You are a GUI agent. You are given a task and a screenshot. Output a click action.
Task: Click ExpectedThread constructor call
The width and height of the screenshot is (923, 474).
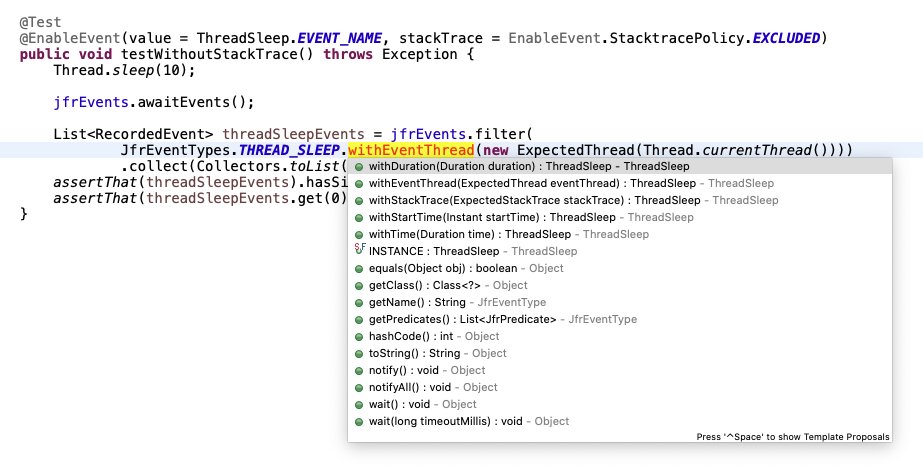pyautogui.click(x=576, y=150)
